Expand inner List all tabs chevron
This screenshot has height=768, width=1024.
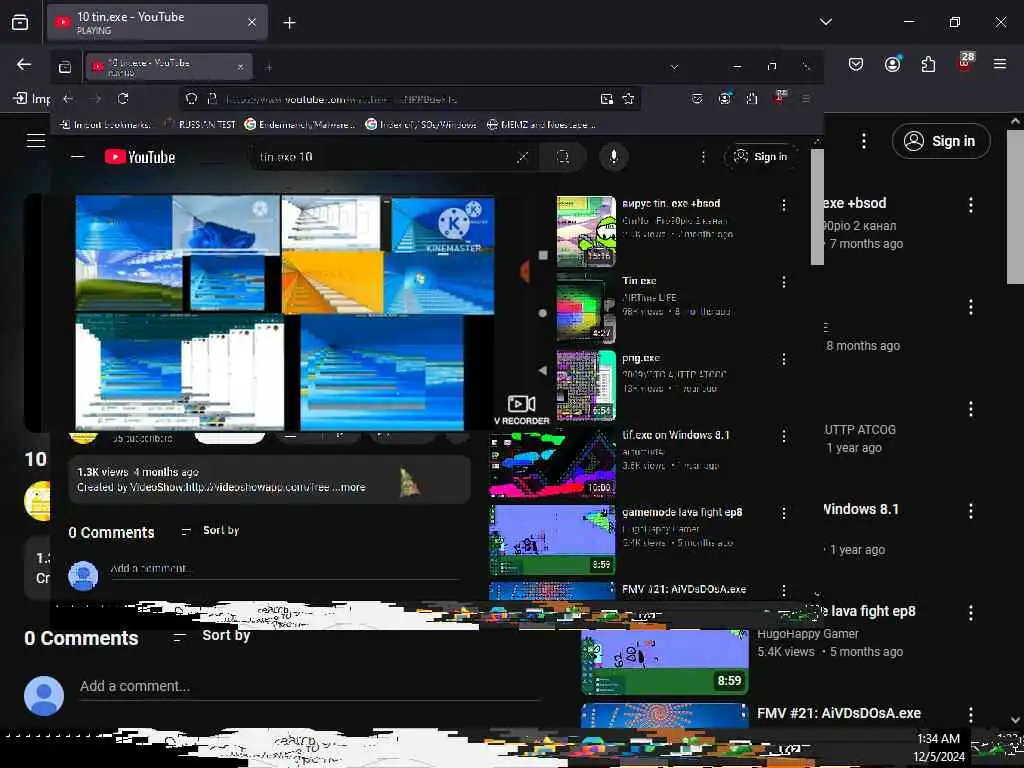(674, 67)
